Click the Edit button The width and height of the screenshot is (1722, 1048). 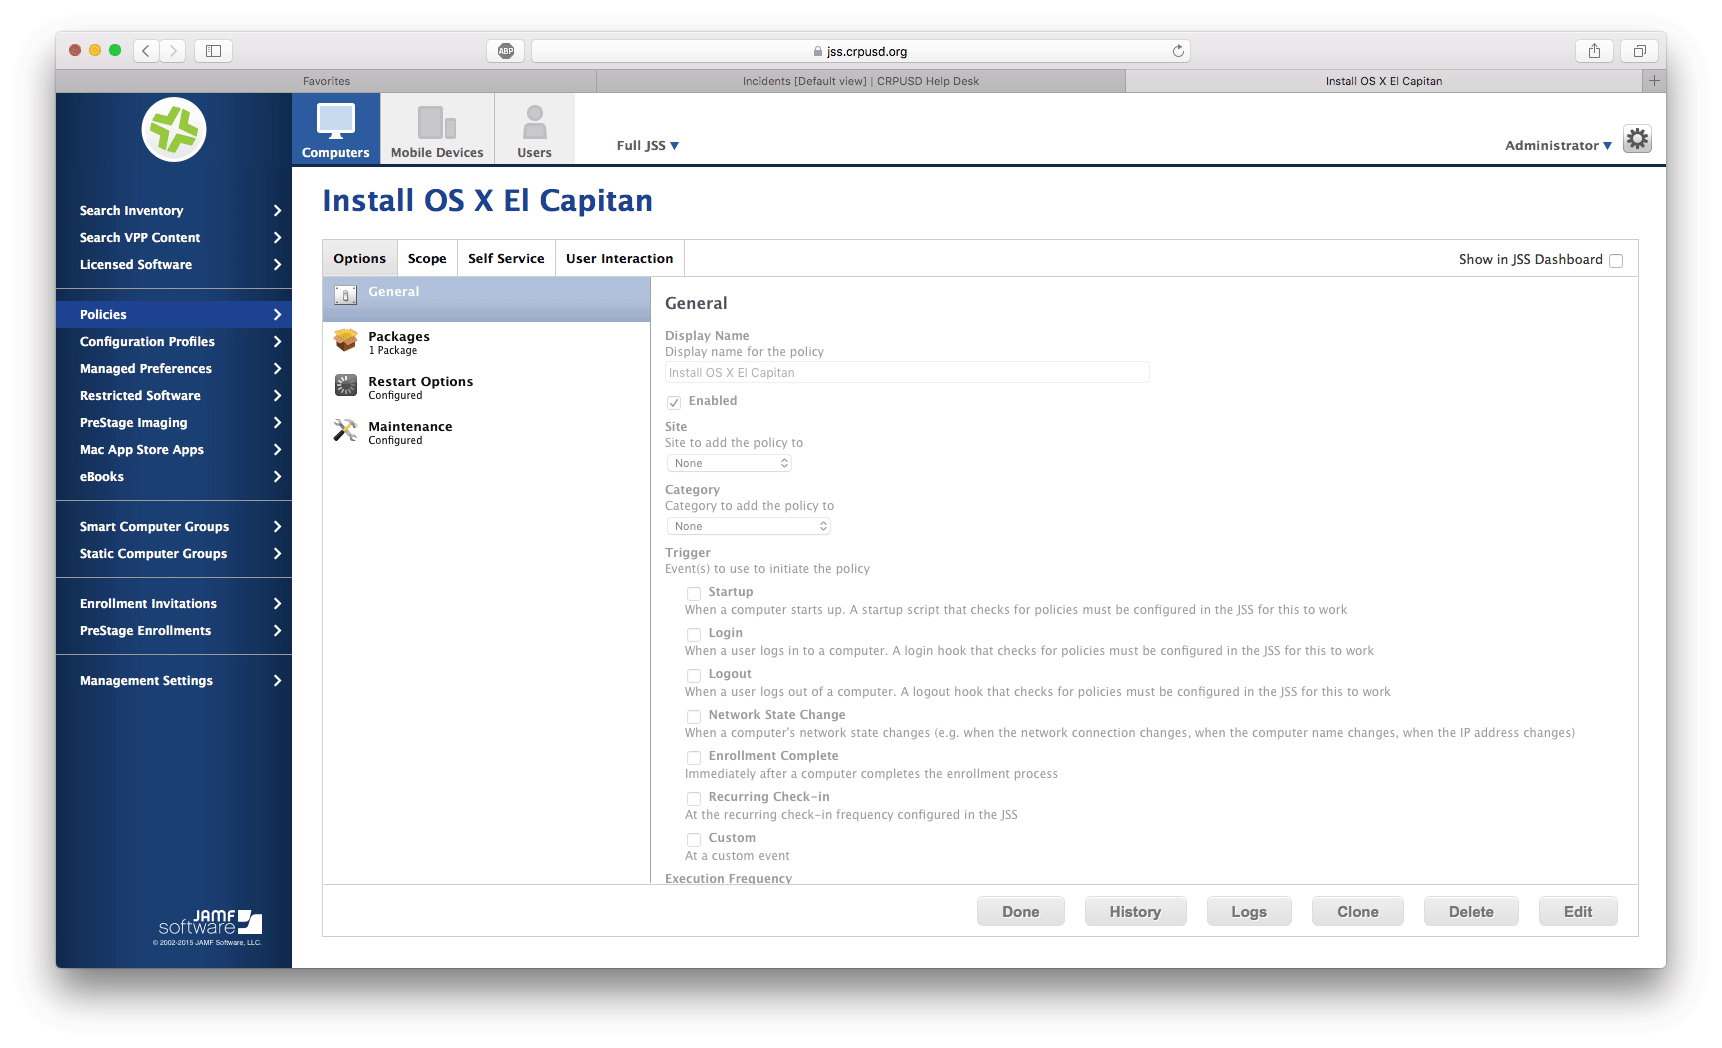1578,911
